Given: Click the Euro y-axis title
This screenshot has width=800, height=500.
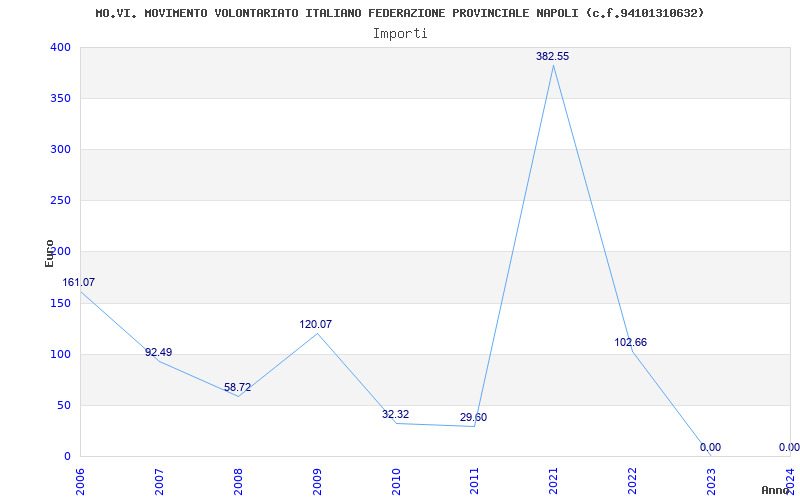Looking at the screenshot, I should (x=49, y=253).
